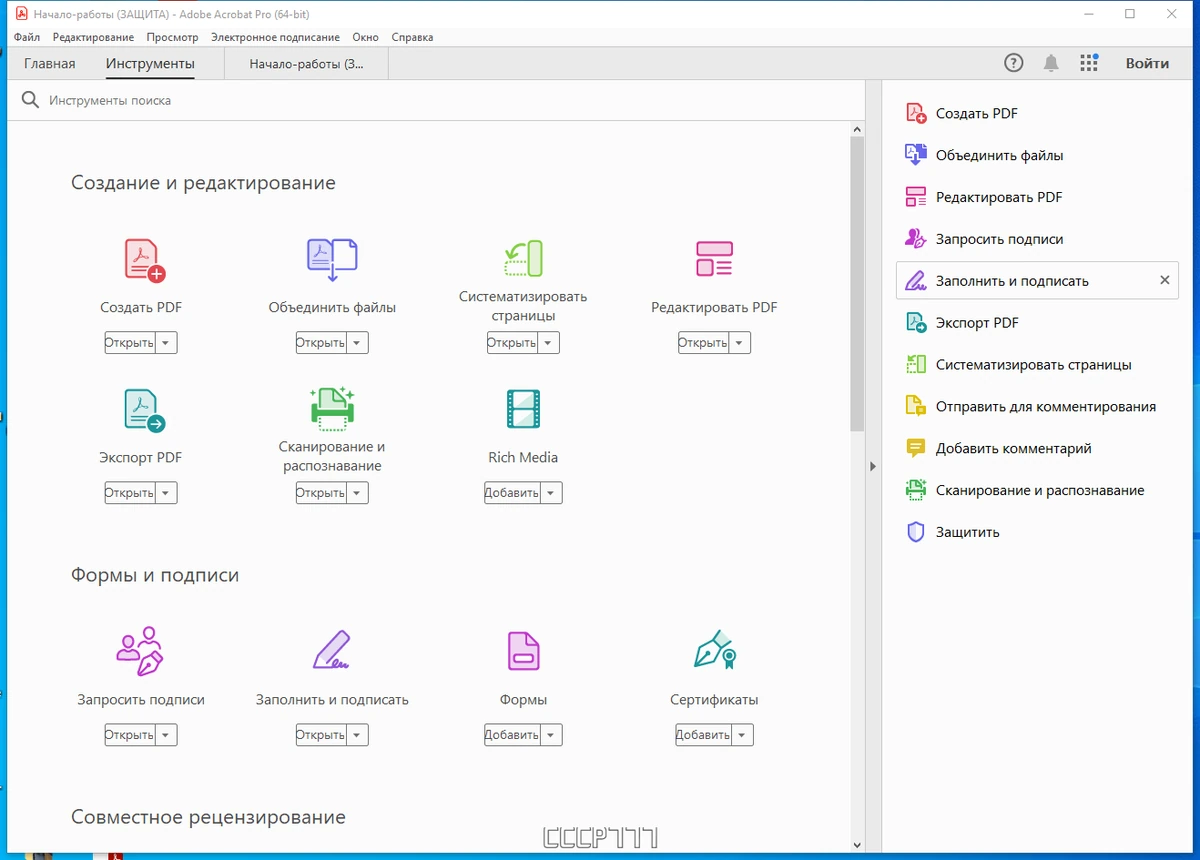Click the Систематизировать страницы tool icon
The width and height of the screenshot is (1200, 860).
(x=523, y=258)
